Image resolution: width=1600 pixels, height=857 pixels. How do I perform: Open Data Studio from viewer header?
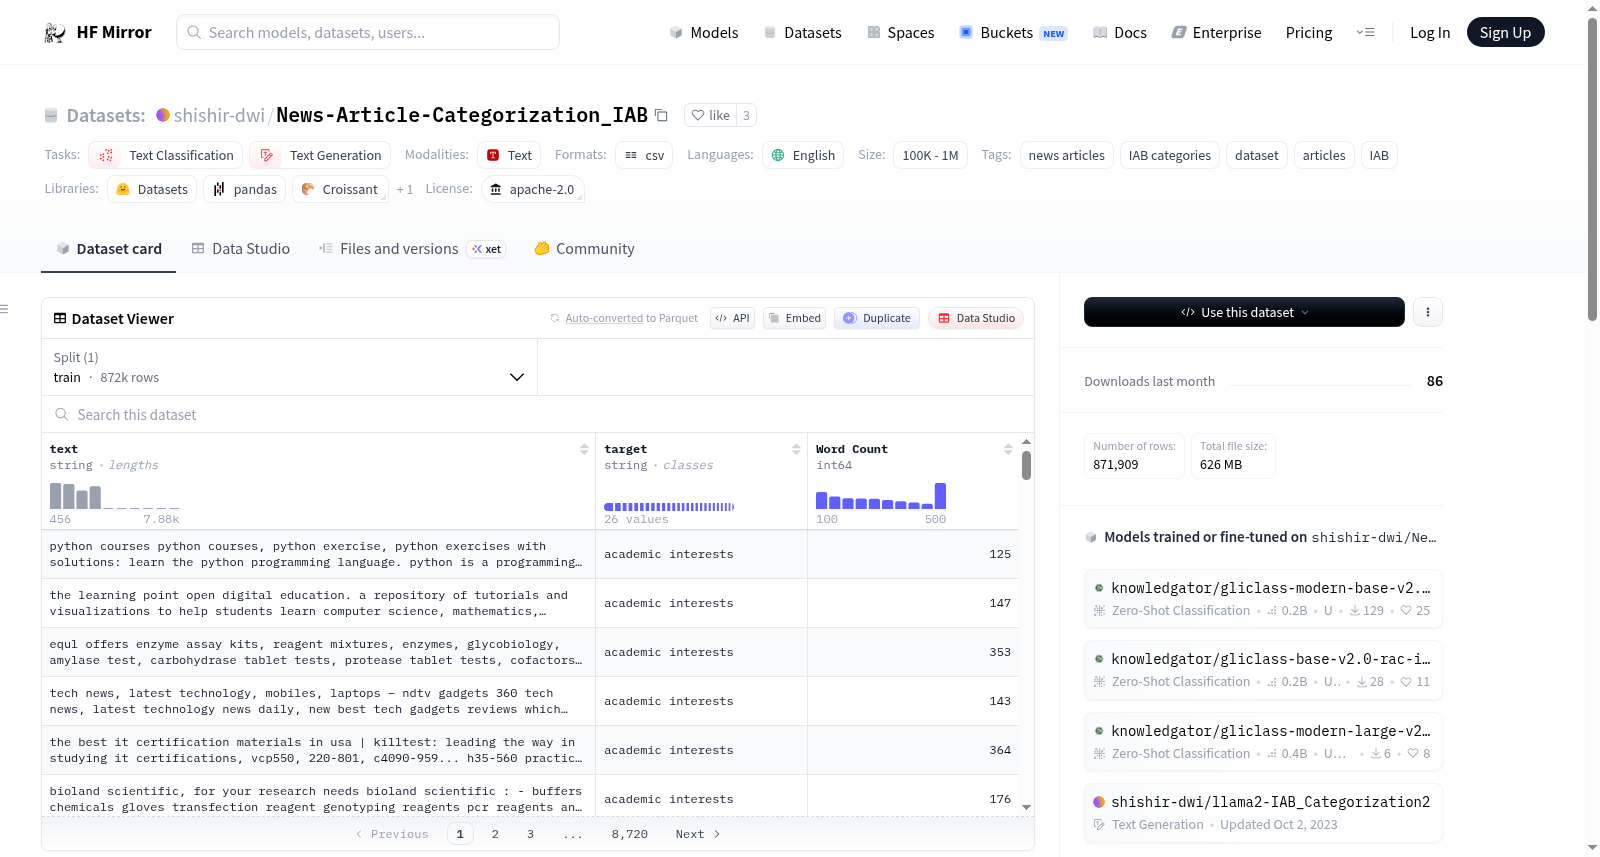tap(976, 318)
